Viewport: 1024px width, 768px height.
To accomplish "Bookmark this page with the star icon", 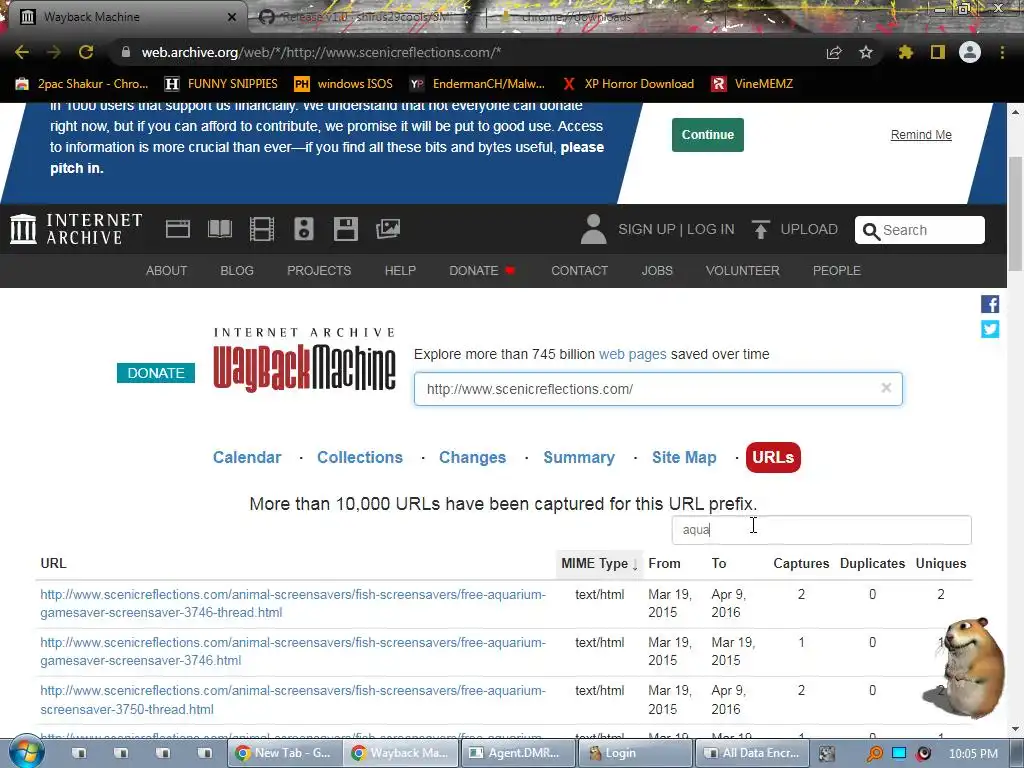I will click(866, 52).
